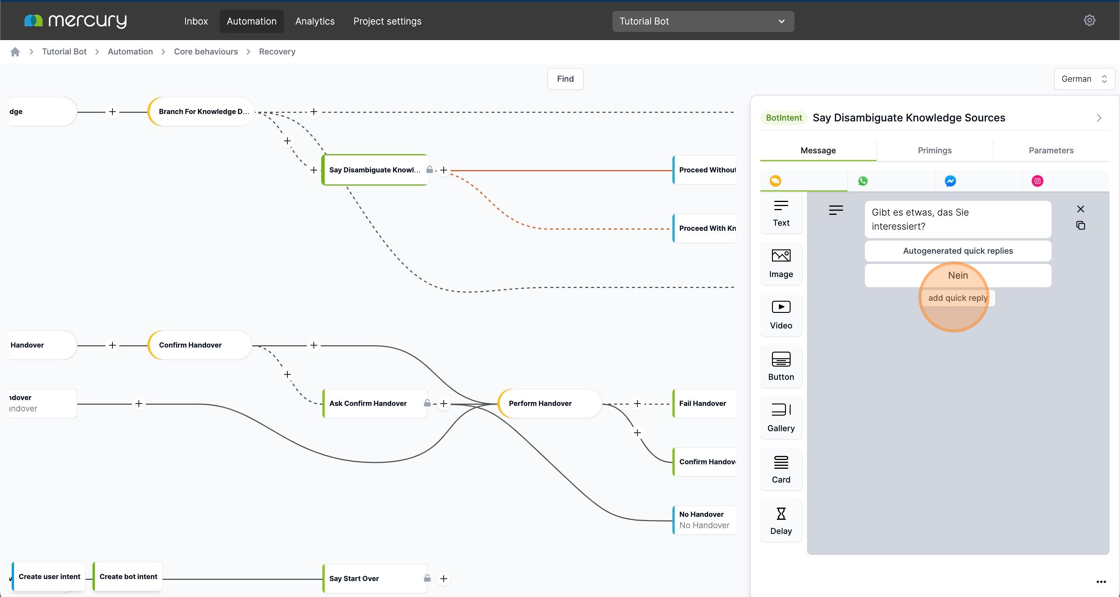
Task: Select the Say Disambiguate Knowledge node
Action: tap(374, 170)
